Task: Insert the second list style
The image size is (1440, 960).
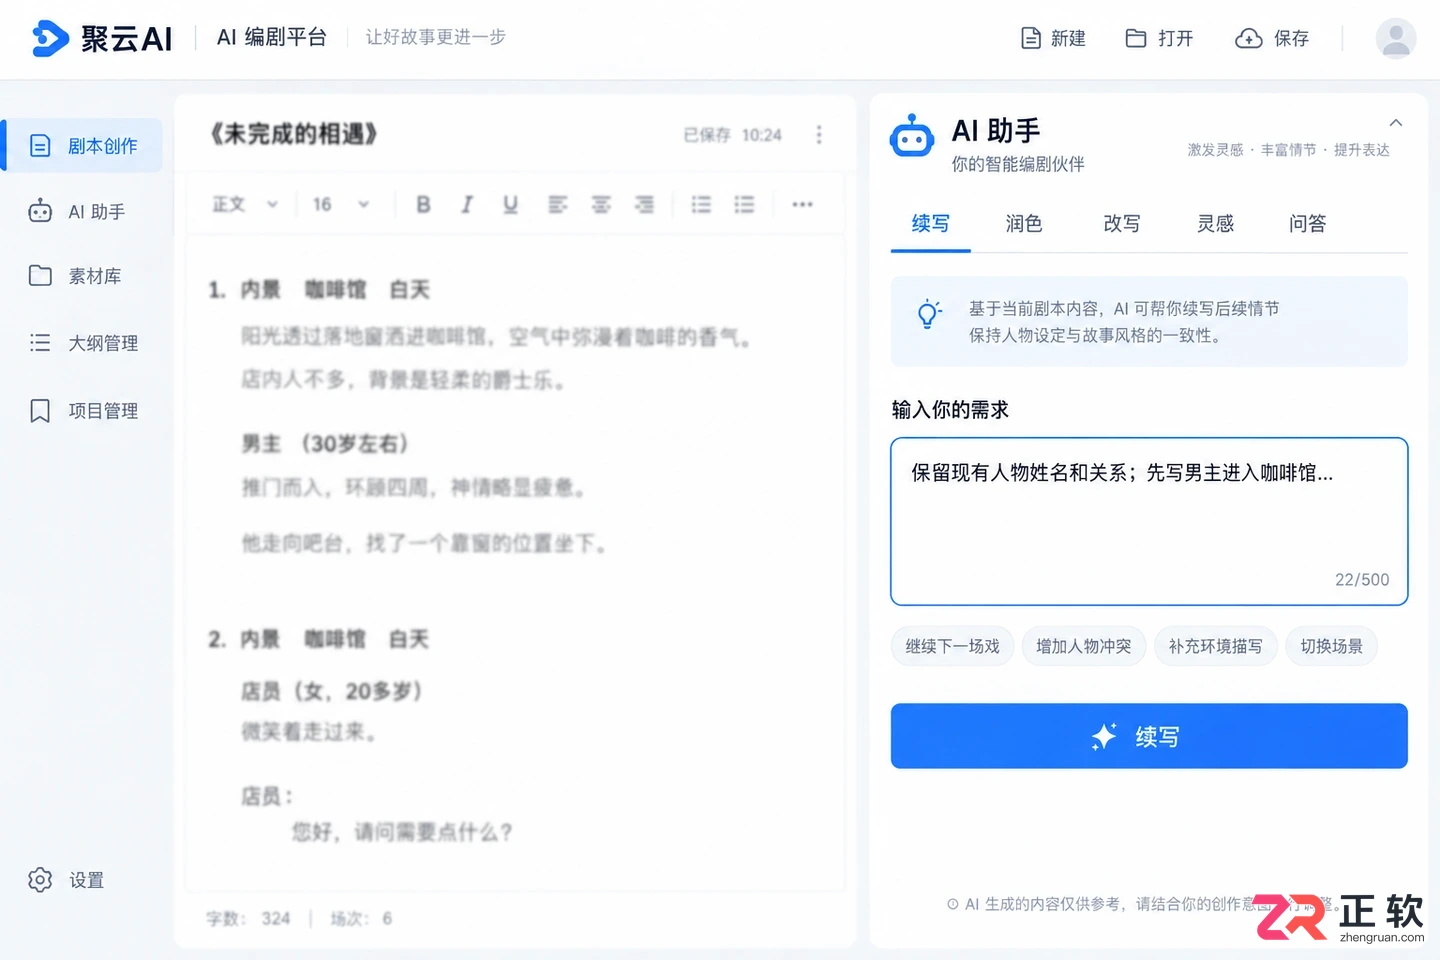Action: 744,204
